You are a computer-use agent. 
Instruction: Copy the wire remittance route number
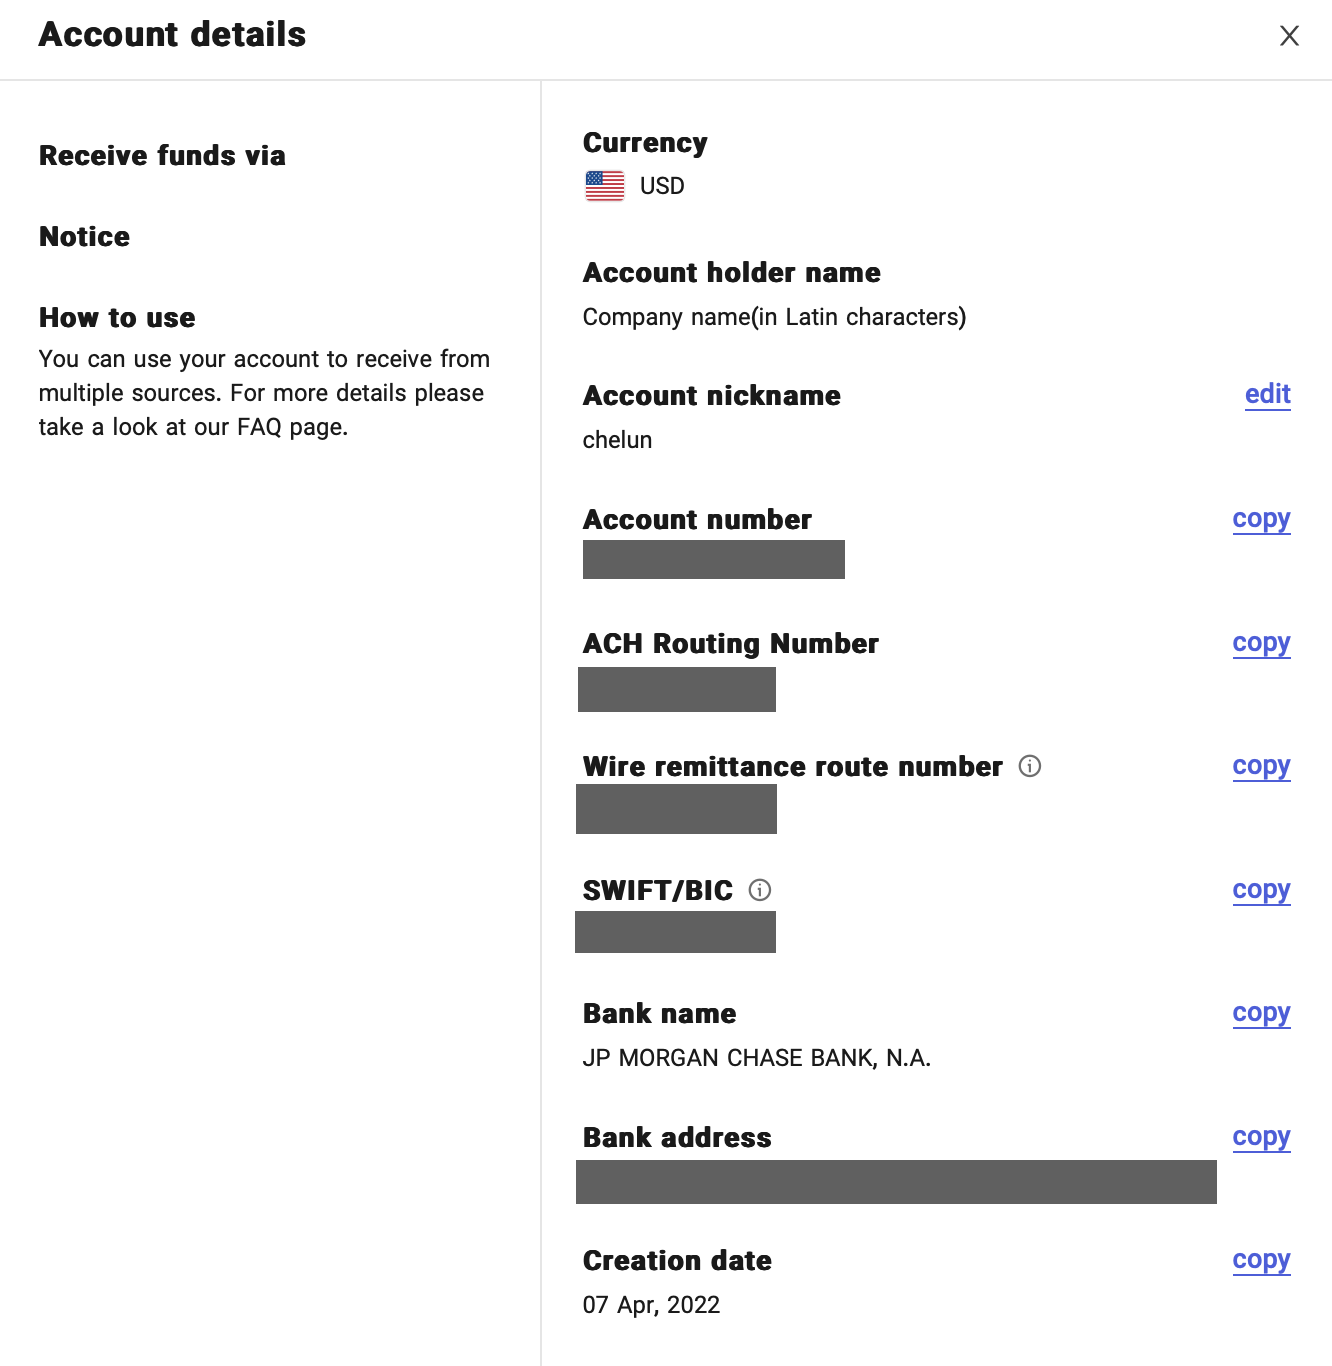(x=1261, y=766)
